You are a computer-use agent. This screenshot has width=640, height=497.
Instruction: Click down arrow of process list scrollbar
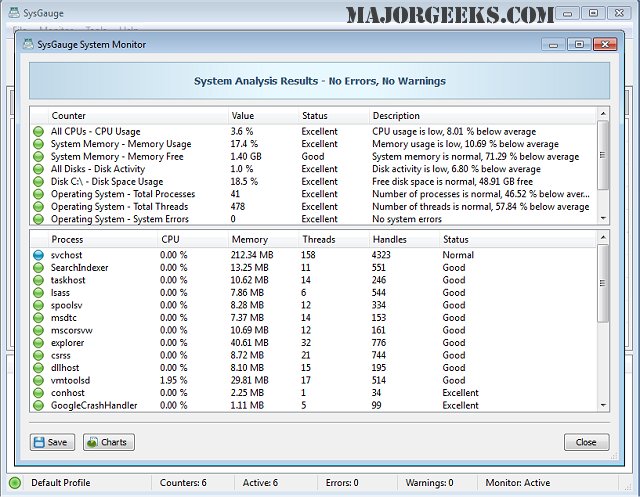coord(603,405)
